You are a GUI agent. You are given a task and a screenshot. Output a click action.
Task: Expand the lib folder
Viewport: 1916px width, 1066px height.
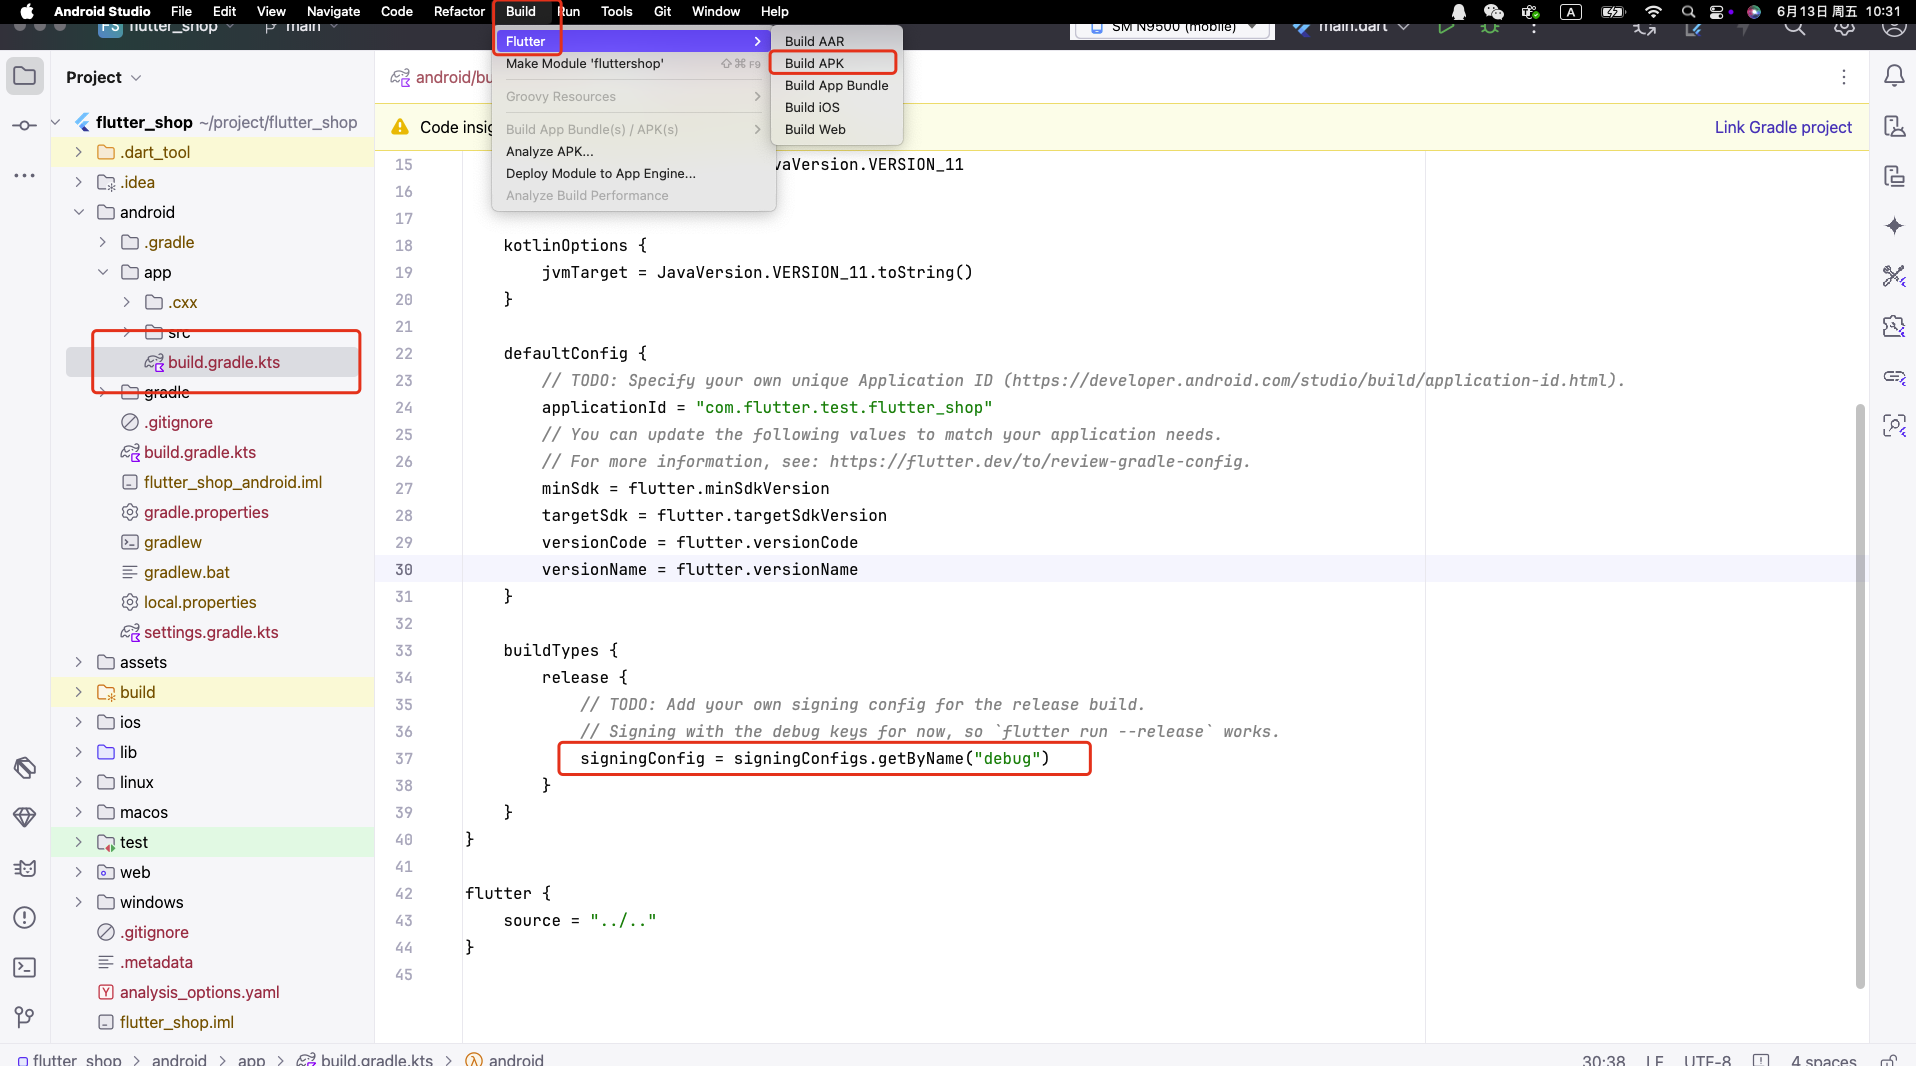(79, 752)
